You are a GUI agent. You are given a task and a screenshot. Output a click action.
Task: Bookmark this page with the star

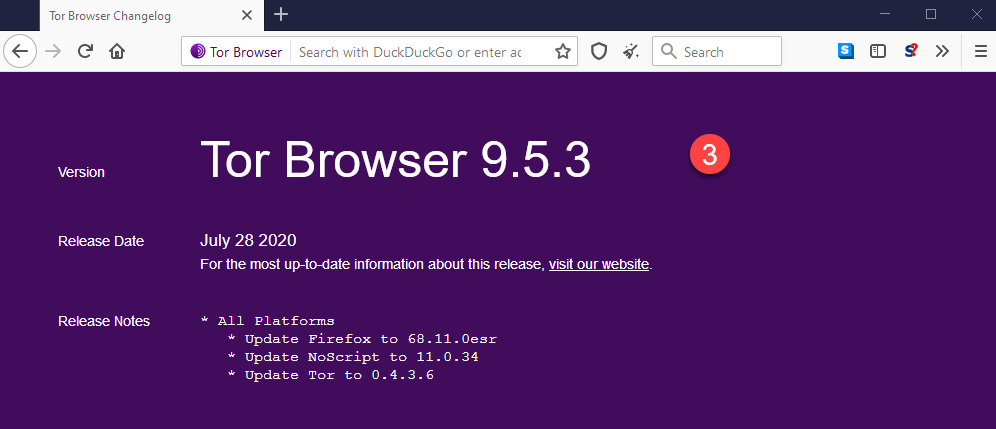click(x=563, y=52)
